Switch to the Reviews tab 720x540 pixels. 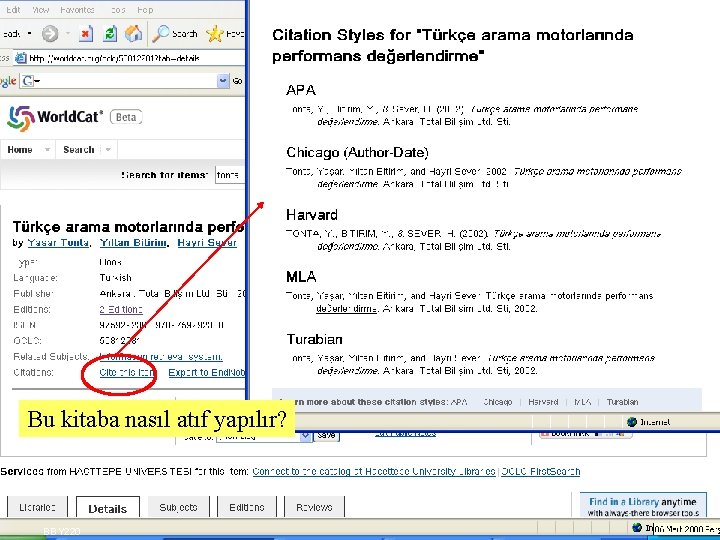click(x=314, y=507)
